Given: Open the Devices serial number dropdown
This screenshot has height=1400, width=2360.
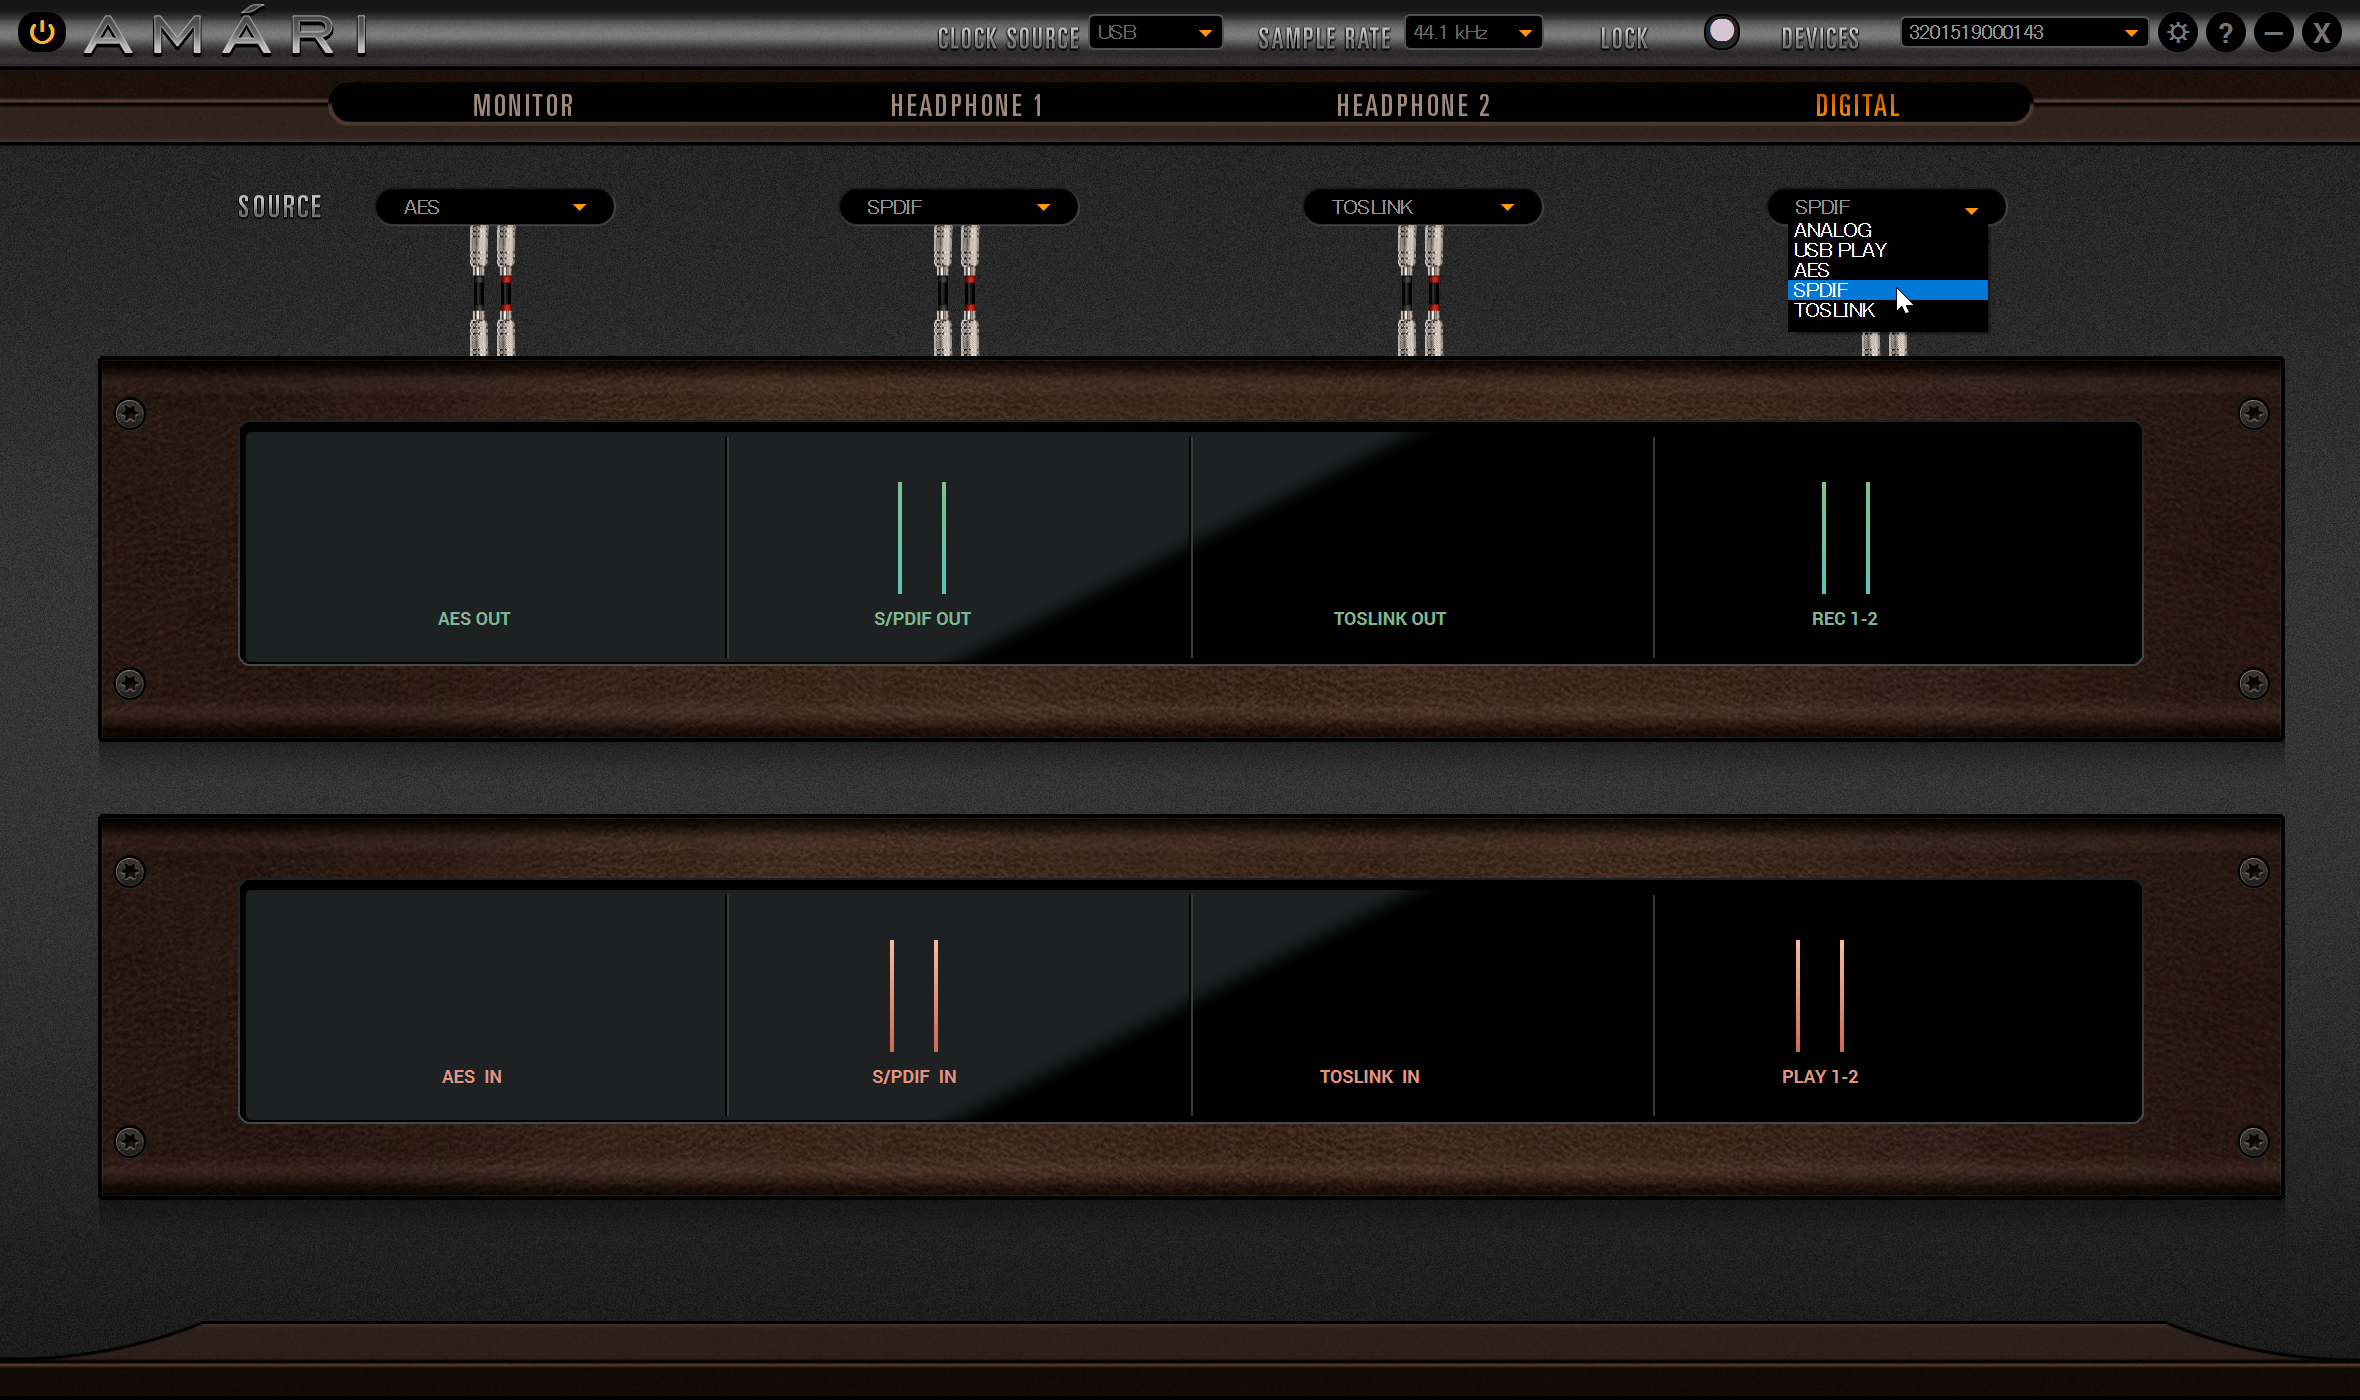Looking at the screenshot, I should [x=2023, y=33].
